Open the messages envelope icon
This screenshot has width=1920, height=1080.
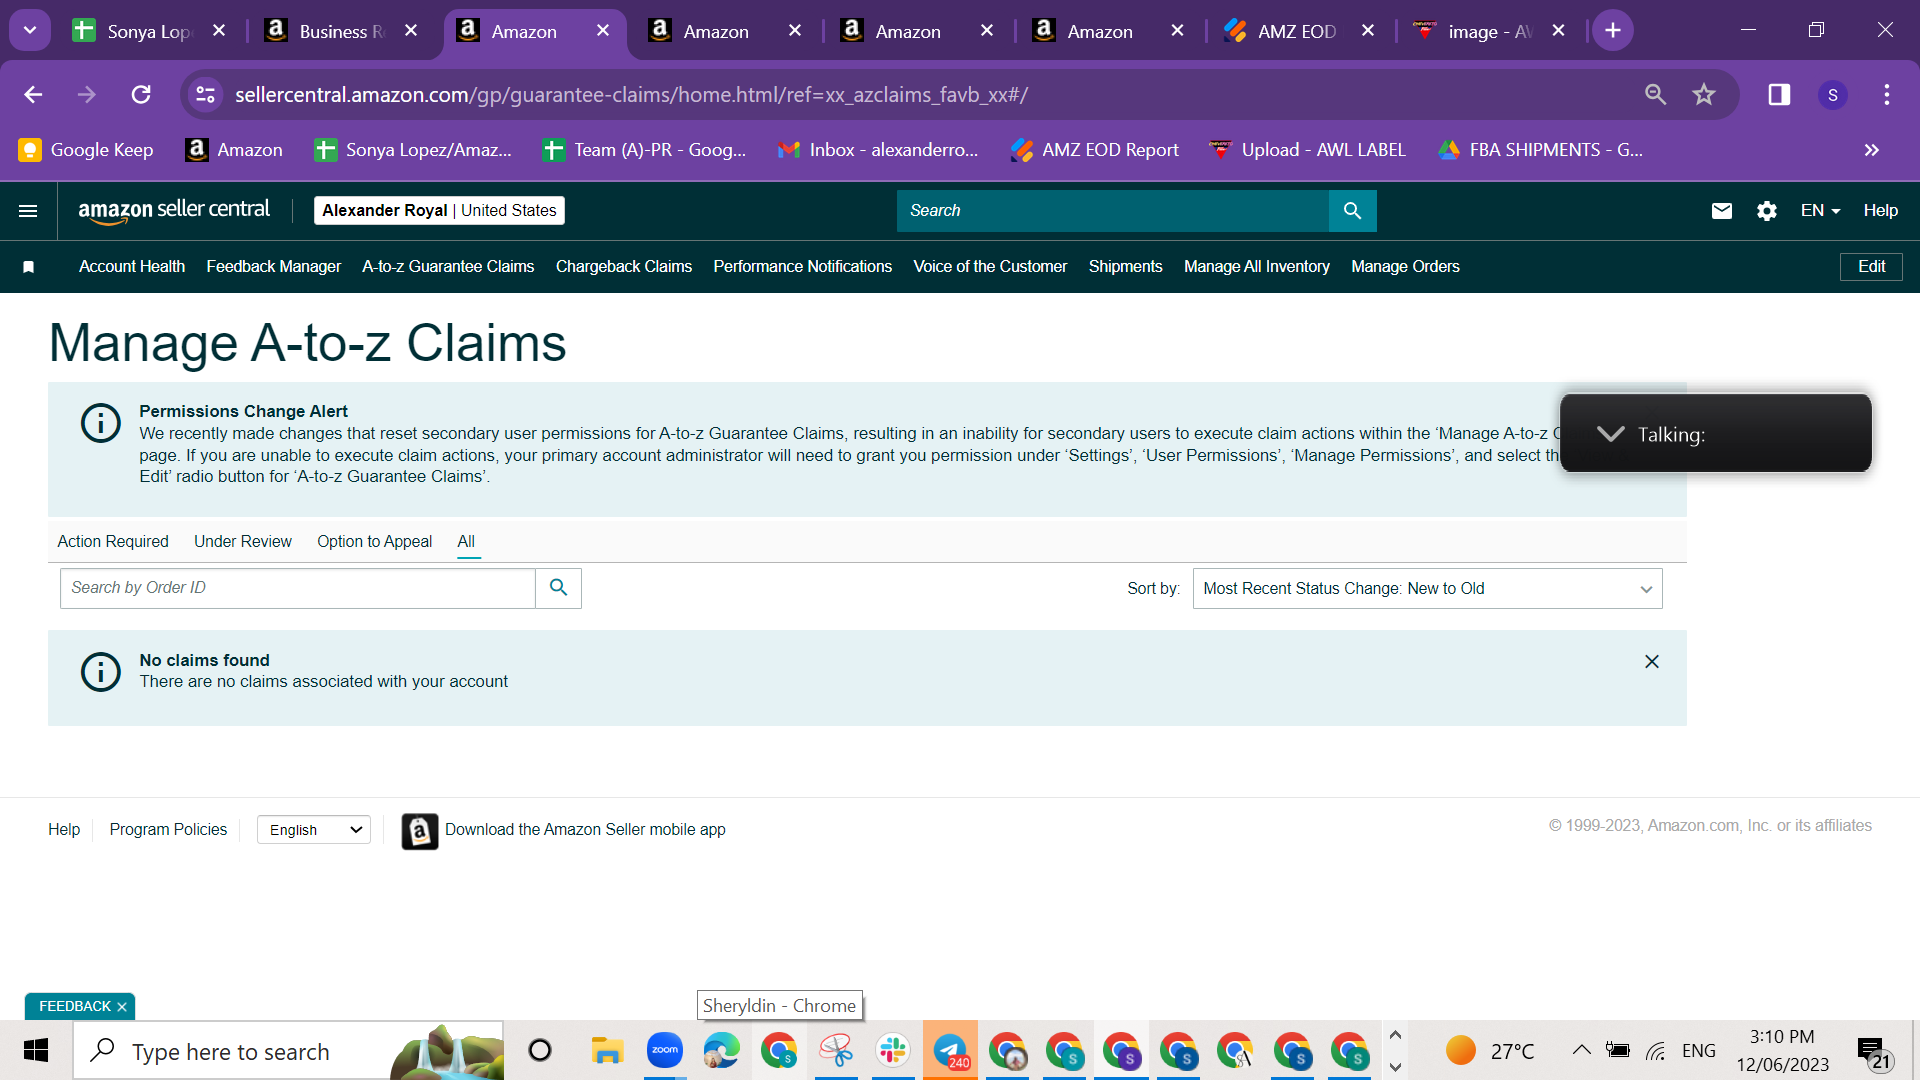click(x=1721, y=211)
